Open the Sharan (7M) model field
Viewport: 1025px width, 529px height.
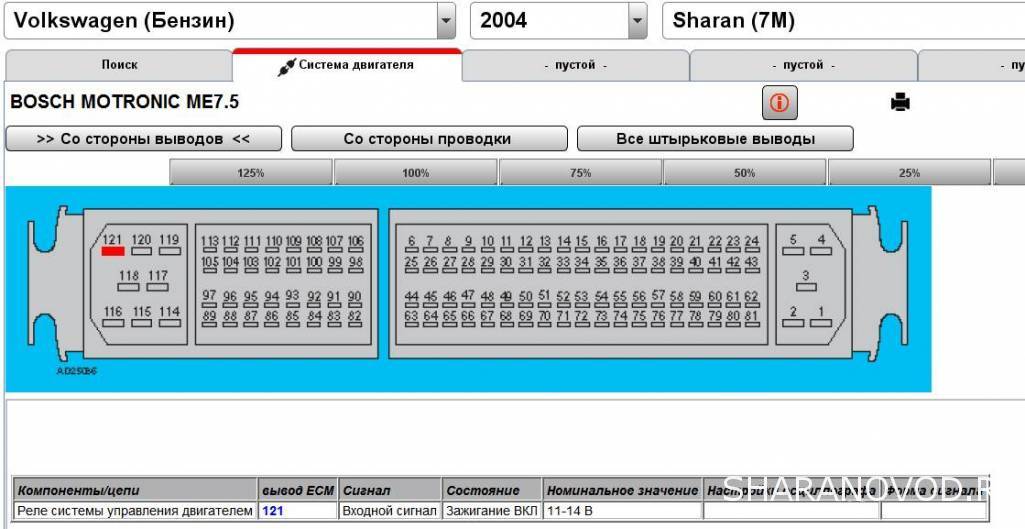(x=840, y=21)
